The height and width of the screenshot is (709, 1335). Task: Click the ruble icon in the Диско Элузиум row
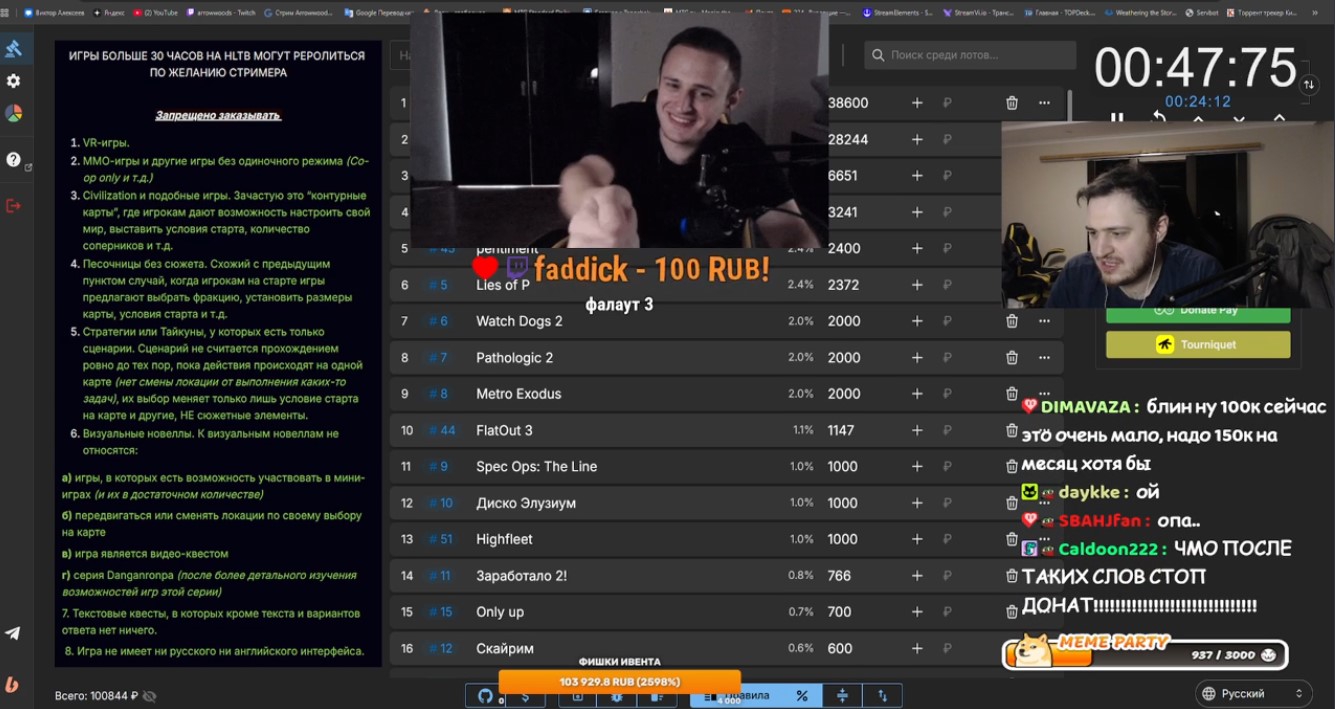click(947, 503)
